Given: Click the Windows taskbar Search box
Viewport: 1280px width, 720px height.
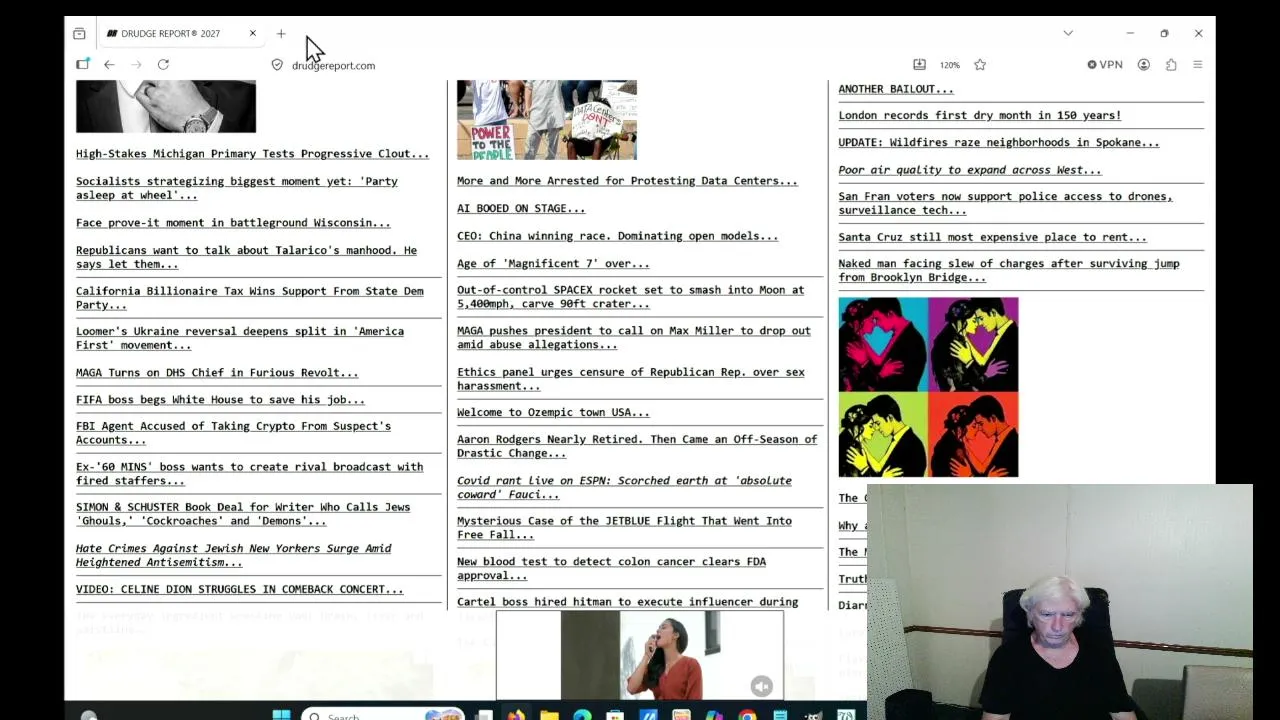Looking at the screenshot, I should 384,714.
